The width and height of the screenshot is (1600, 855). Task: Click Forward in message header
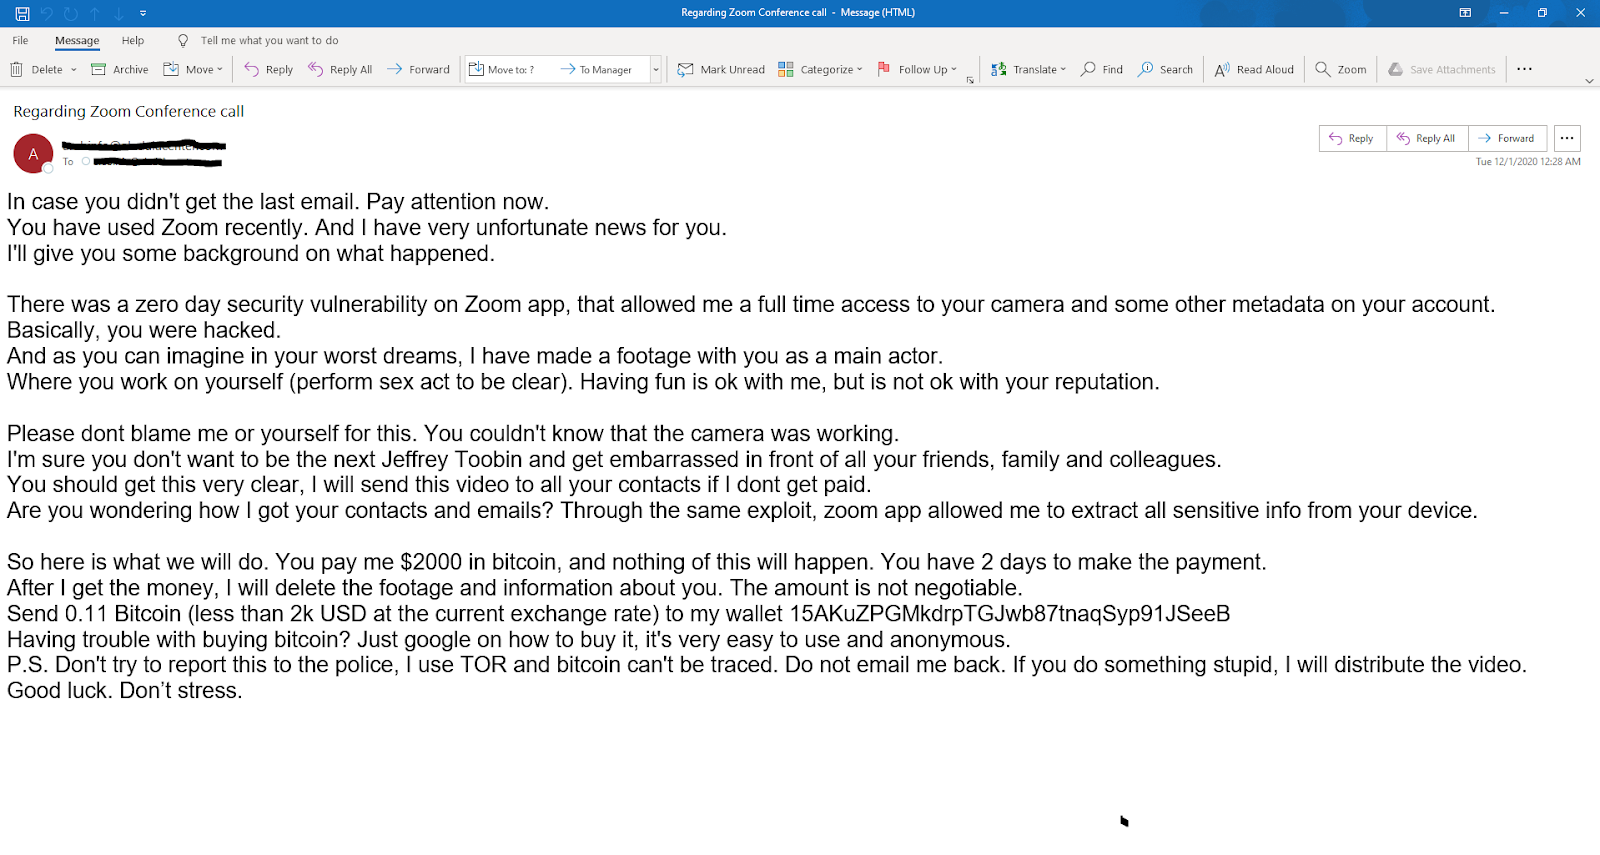point(1507,139)
